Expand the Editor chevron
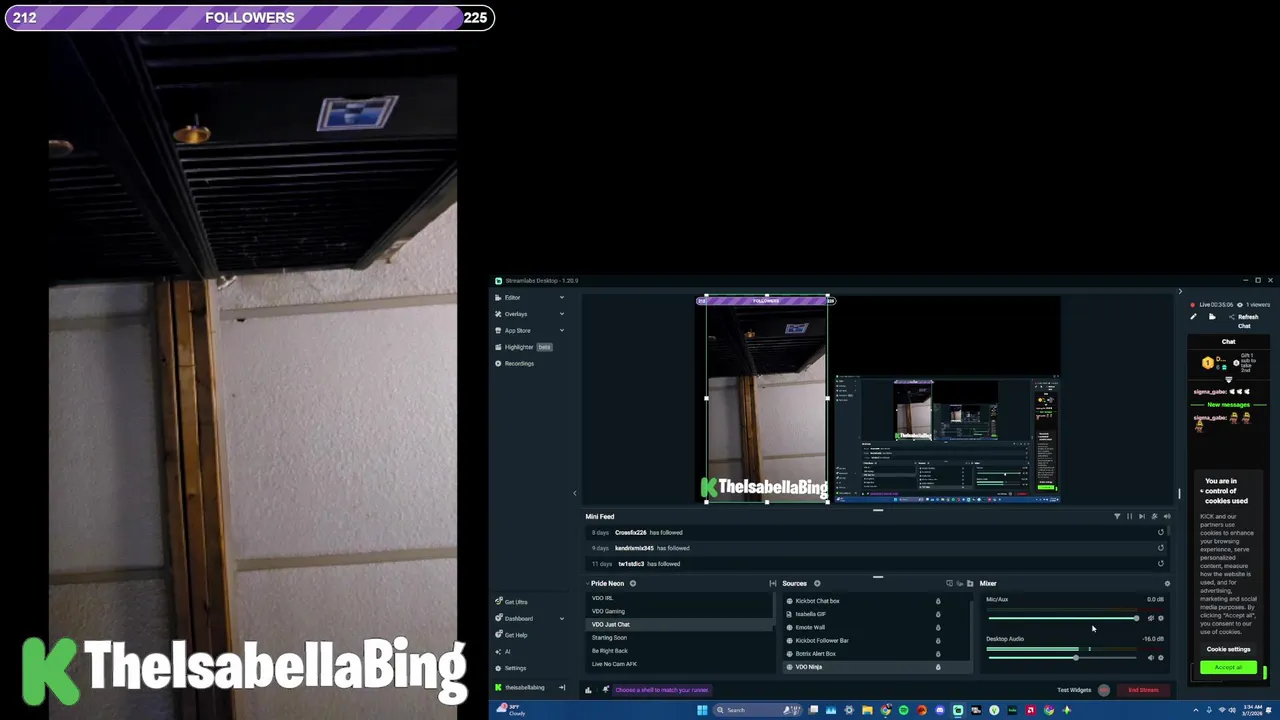This screenshot has width=1280, height=720. (561, 297)
